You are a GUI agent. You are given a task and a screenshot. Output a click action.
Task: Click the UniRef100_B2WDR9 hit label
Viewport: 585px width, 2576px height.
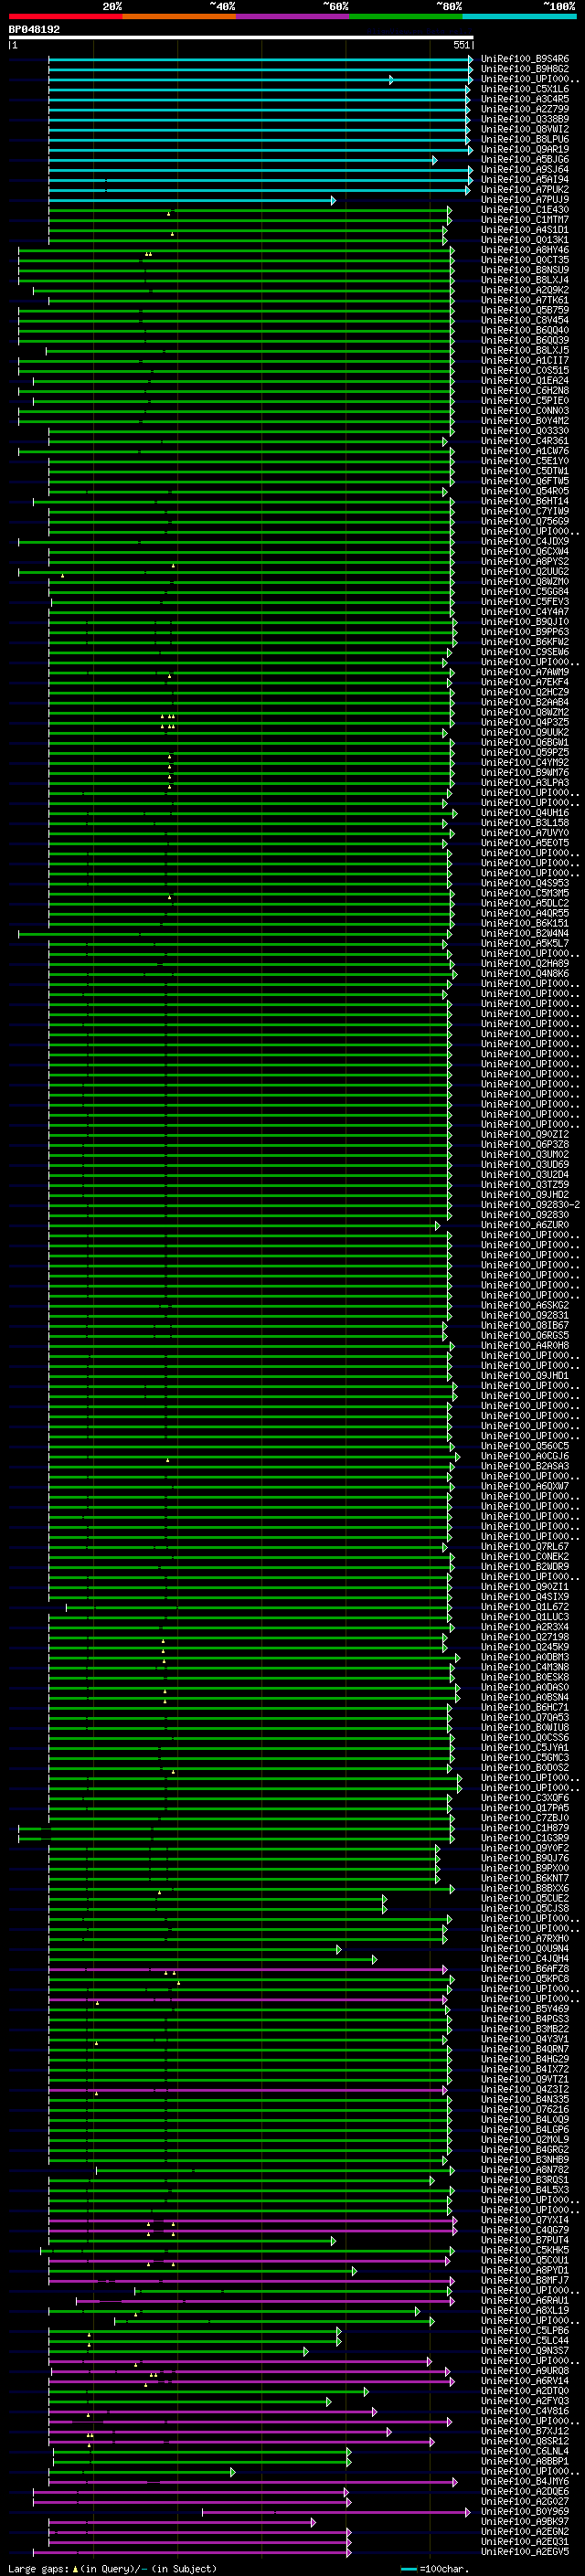(x=525, y=1566)
